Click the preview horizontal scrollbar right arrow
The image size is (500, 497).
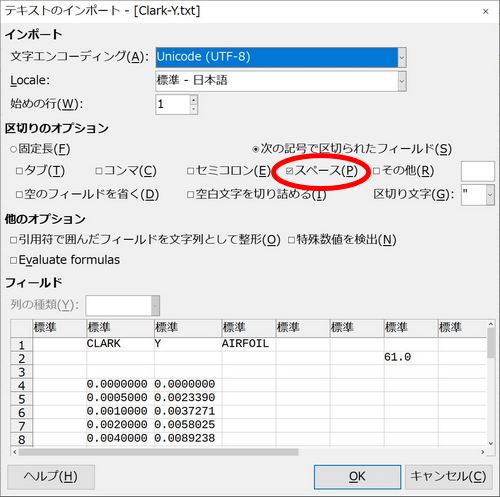(x=483, y=452)
